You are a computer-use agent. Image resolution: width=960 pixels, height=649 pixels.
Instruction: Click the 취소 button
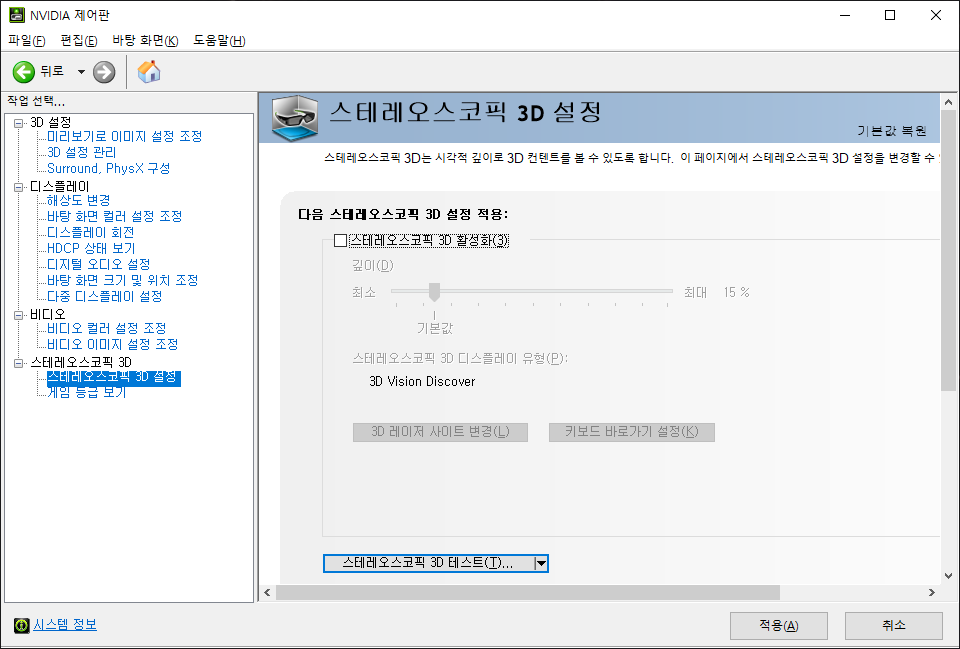point(894,625)
